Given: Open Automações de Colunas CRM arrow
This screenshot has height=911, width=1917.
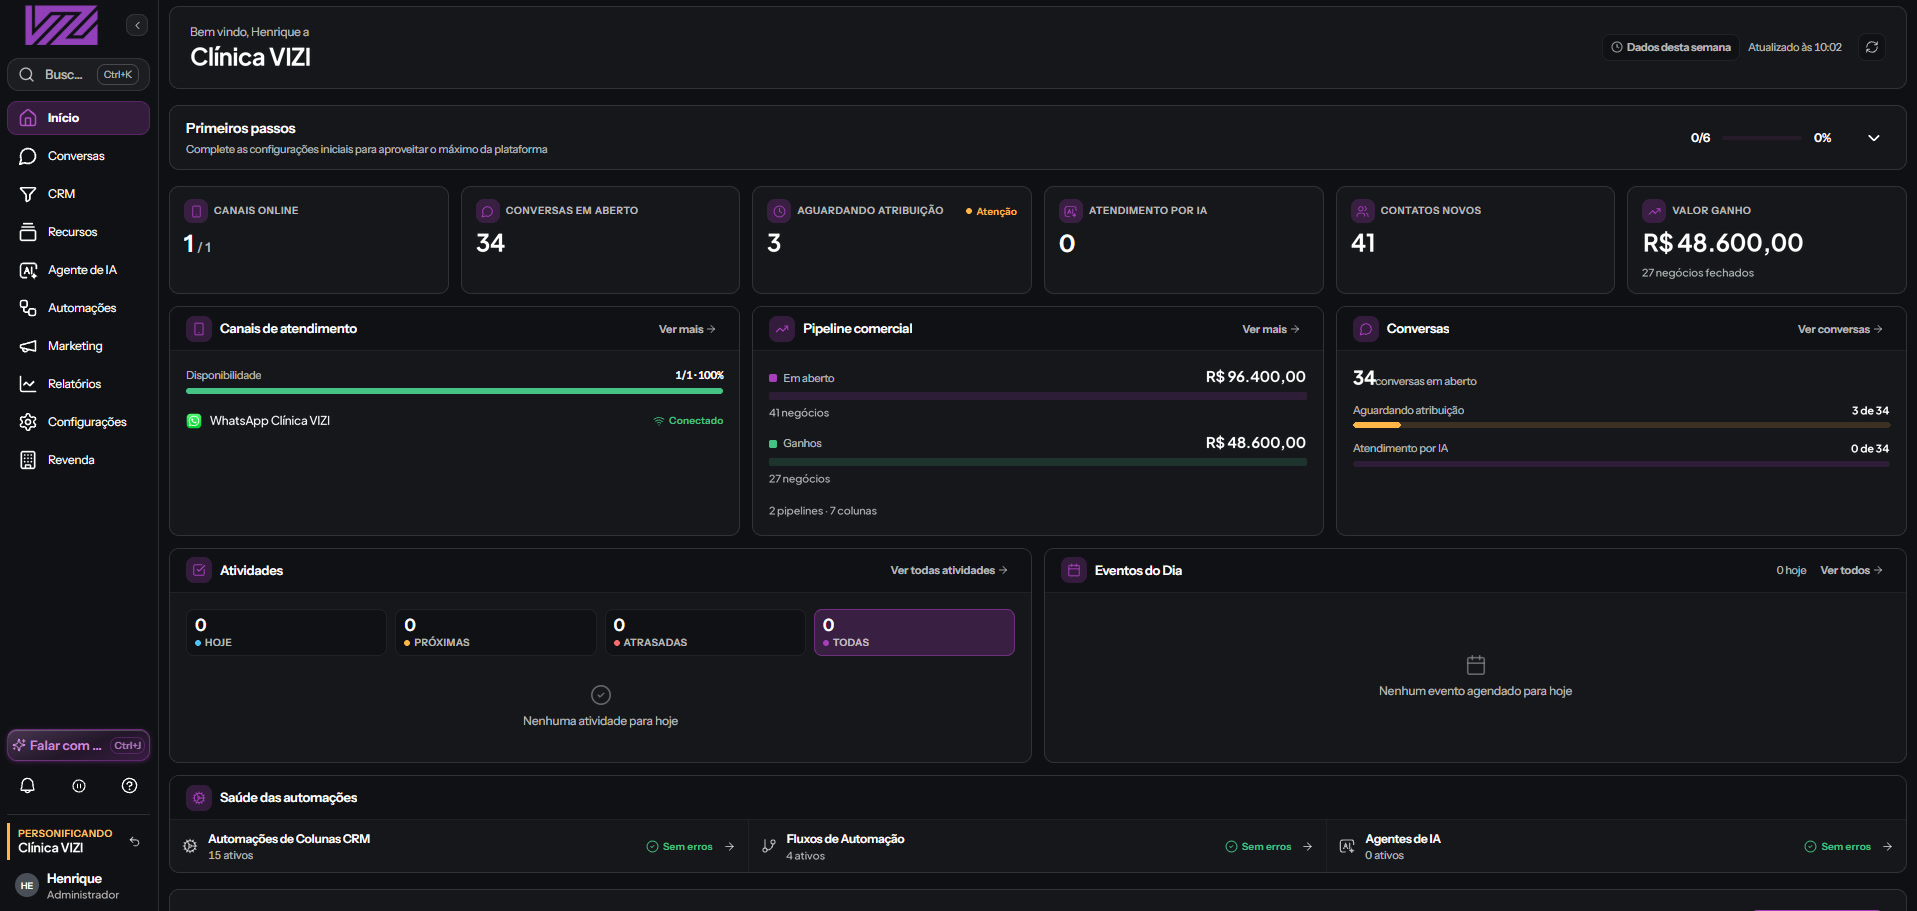Looking at the screenshot, I should pyautogui.click(x=730, y=847).
